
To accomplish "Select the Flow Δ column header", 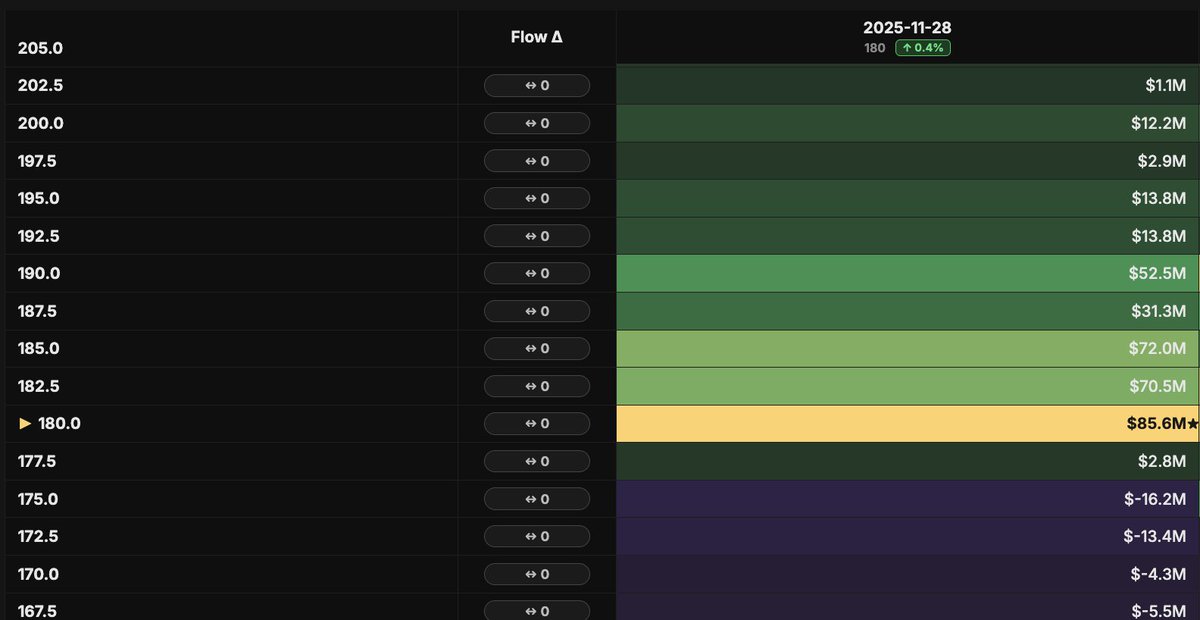I will (x=537, y=36).
